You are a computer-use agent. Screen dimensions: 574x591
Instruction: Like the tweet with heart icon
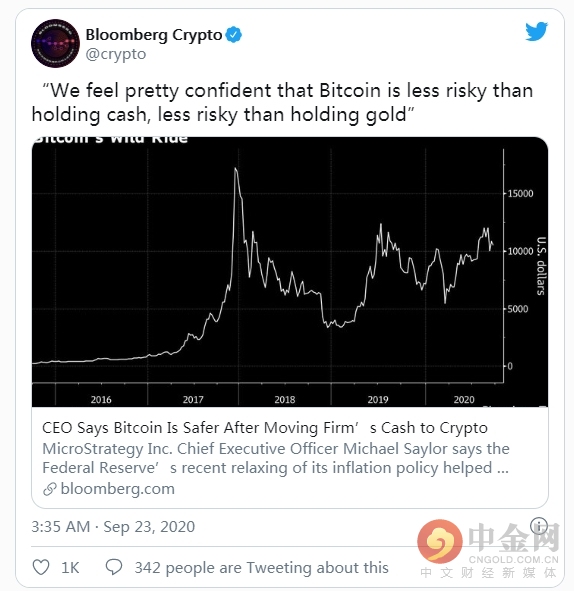41,567
